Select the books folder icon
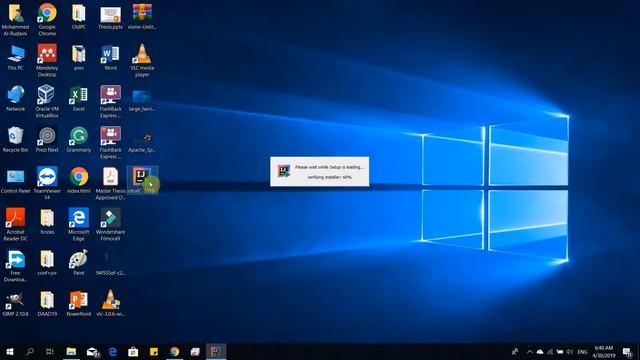640x360 pixels. 47,222
